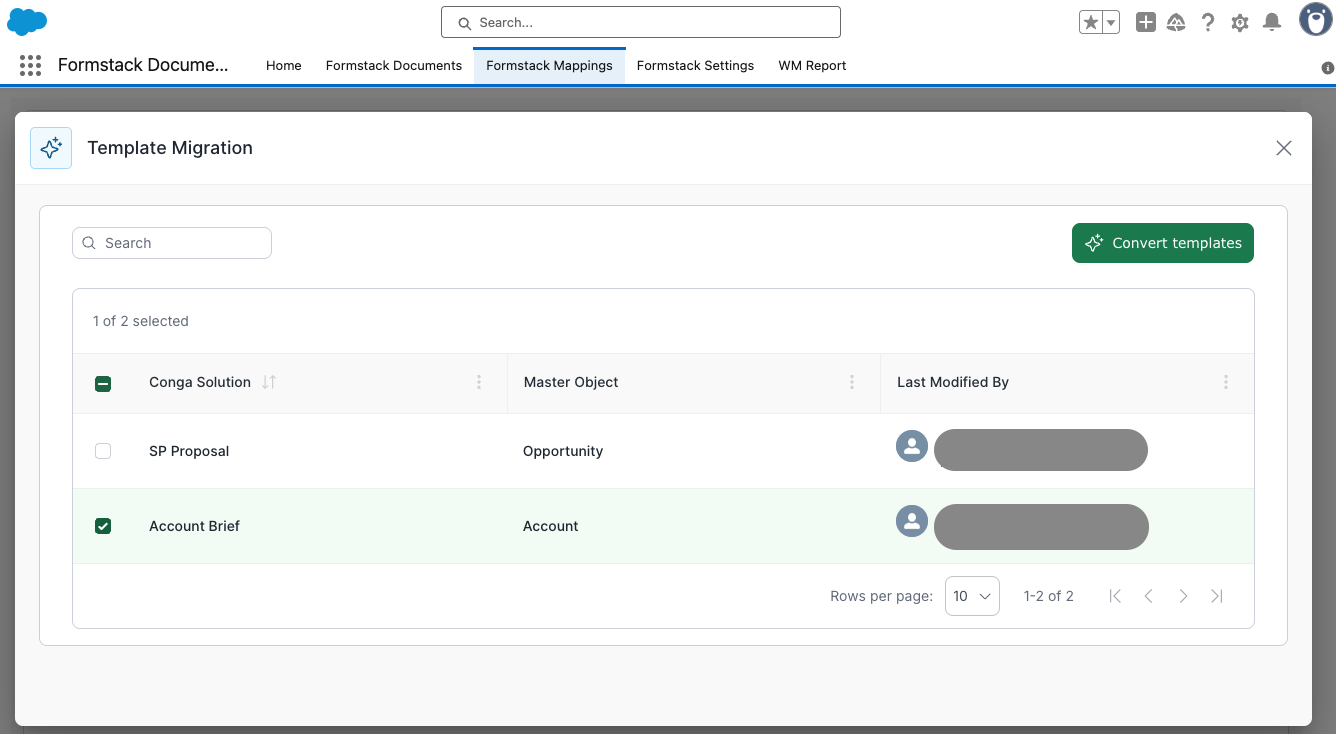This screenshot has height=734, width=1336.
Task: Open the Setup gear menu
Action: tap(1240, 22)
